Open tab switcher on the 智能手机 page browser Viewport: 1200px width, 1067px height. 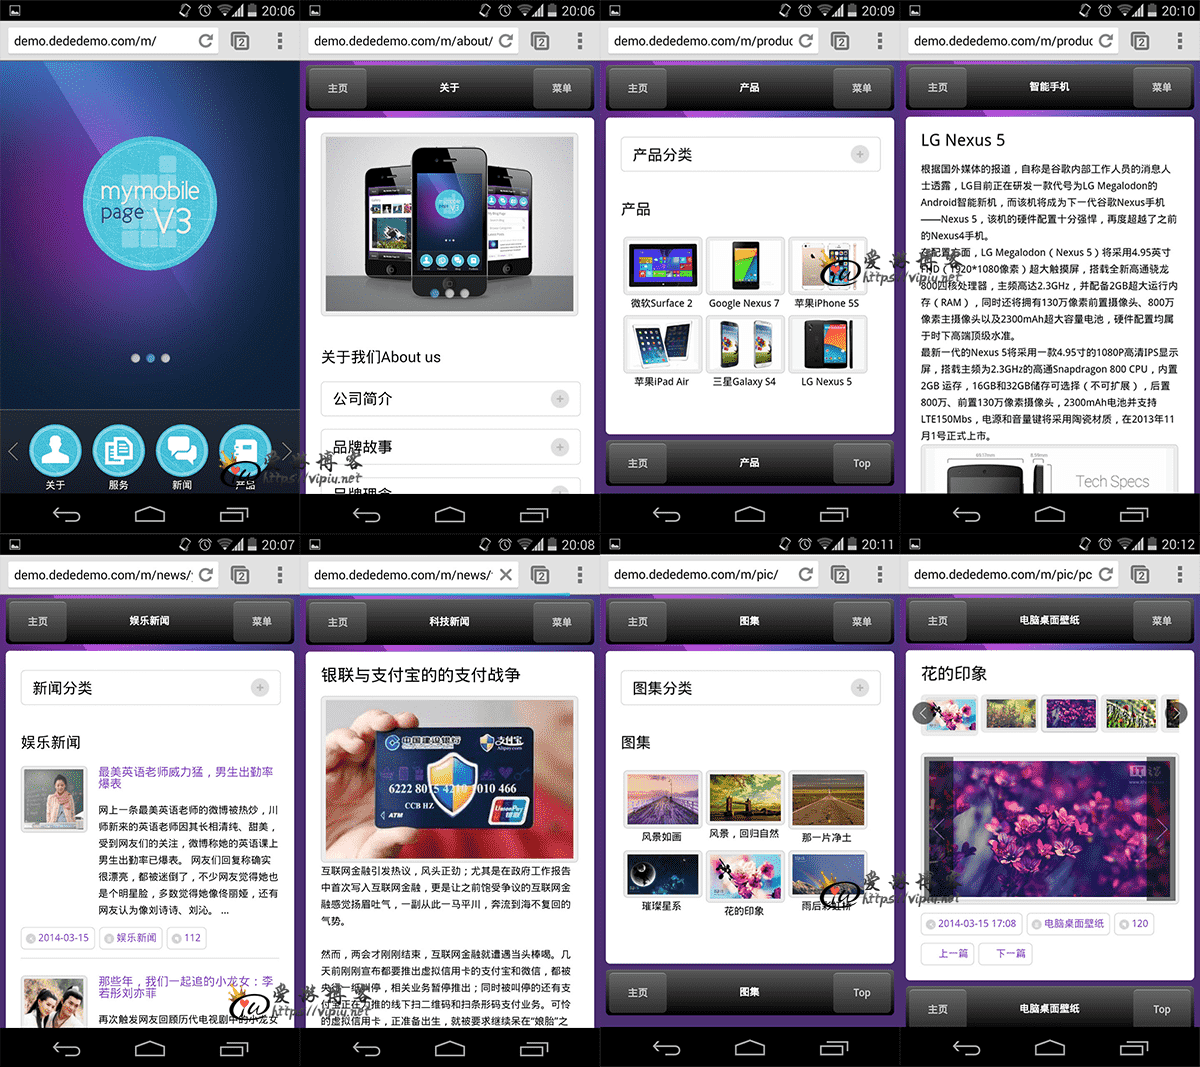[1140, 41]
